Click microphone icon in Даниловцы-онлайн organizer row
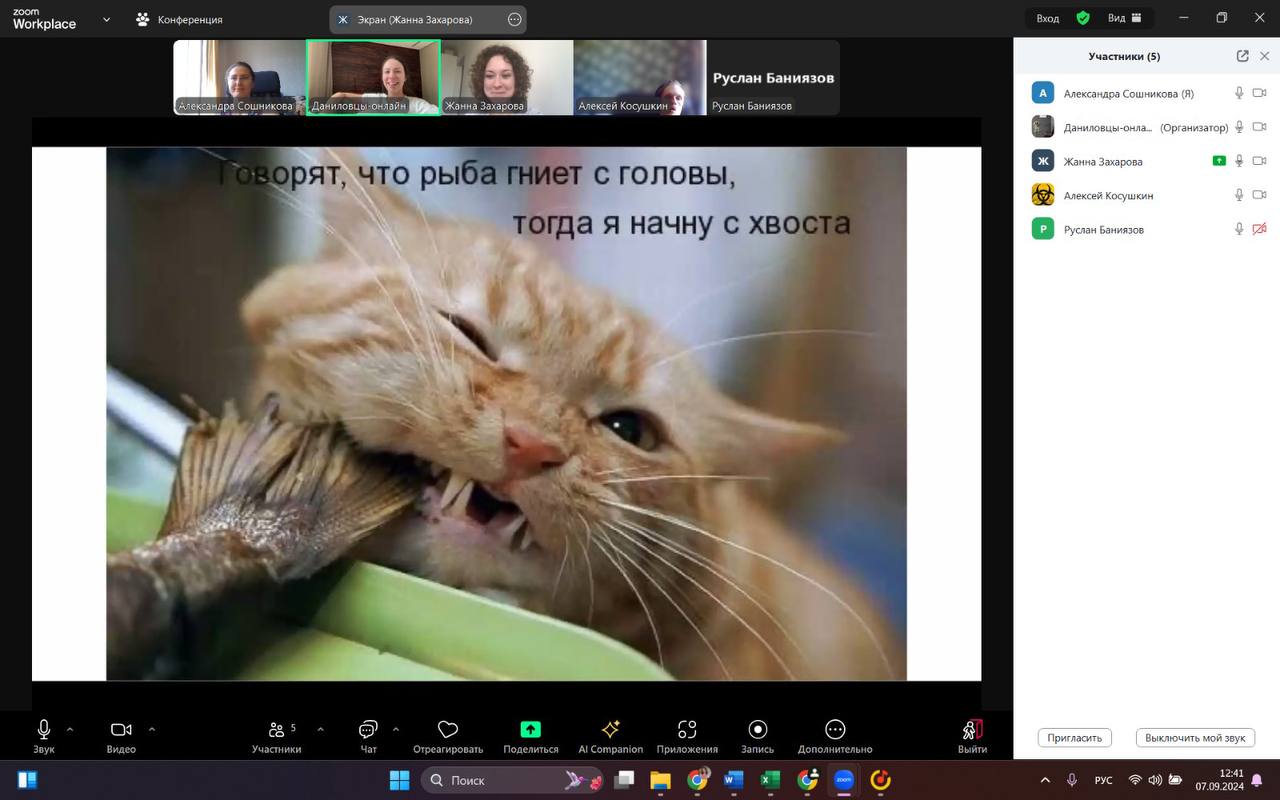This screenshot has height=800, width=1280. click(x=1239, y=127)
